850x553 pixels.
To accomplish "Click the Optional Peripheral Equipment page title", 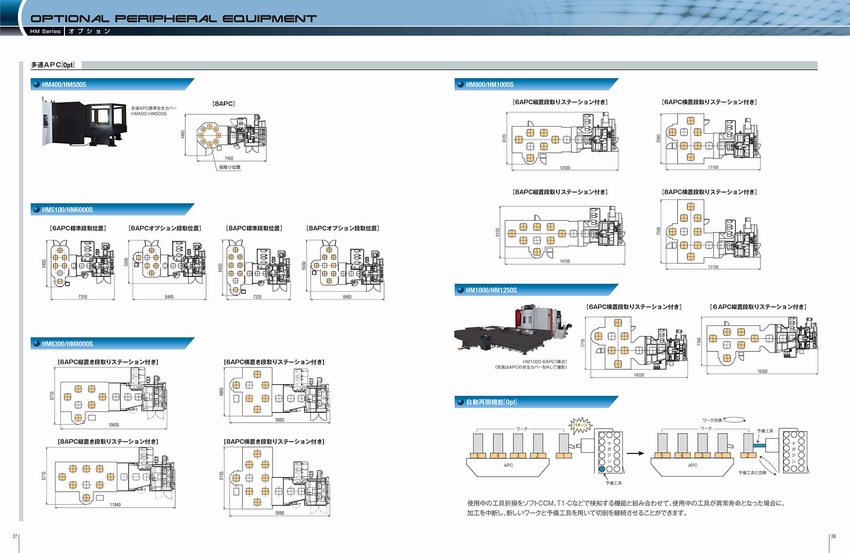I will click(x=173, y=18).
